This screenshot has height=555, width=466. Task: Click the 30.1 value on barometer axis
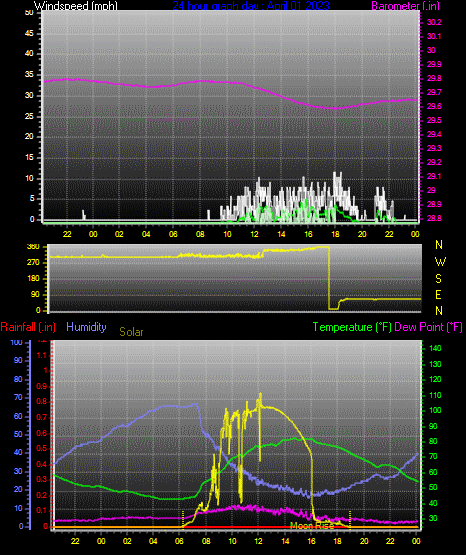click(434, 36)
